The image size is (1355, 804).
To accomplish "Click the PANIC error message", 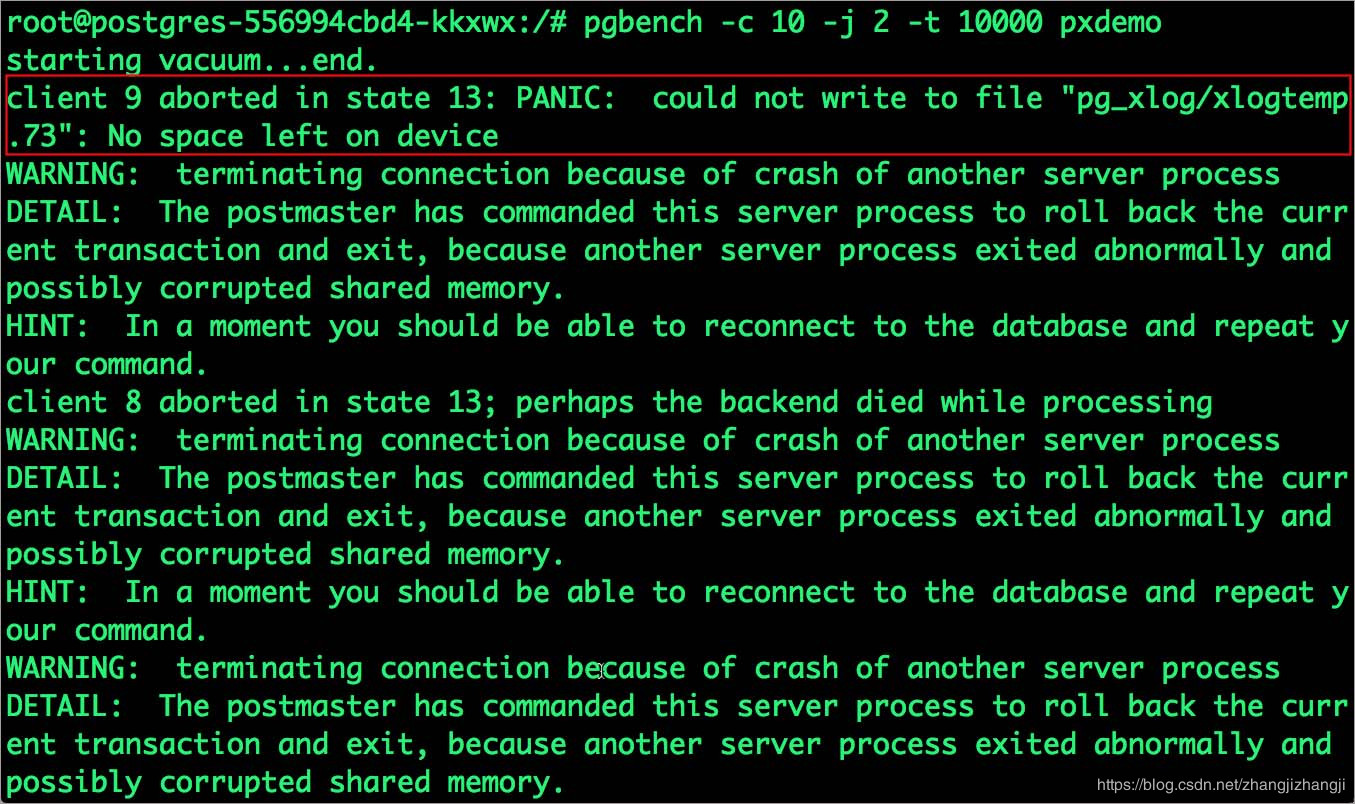I will click(678, 117).
